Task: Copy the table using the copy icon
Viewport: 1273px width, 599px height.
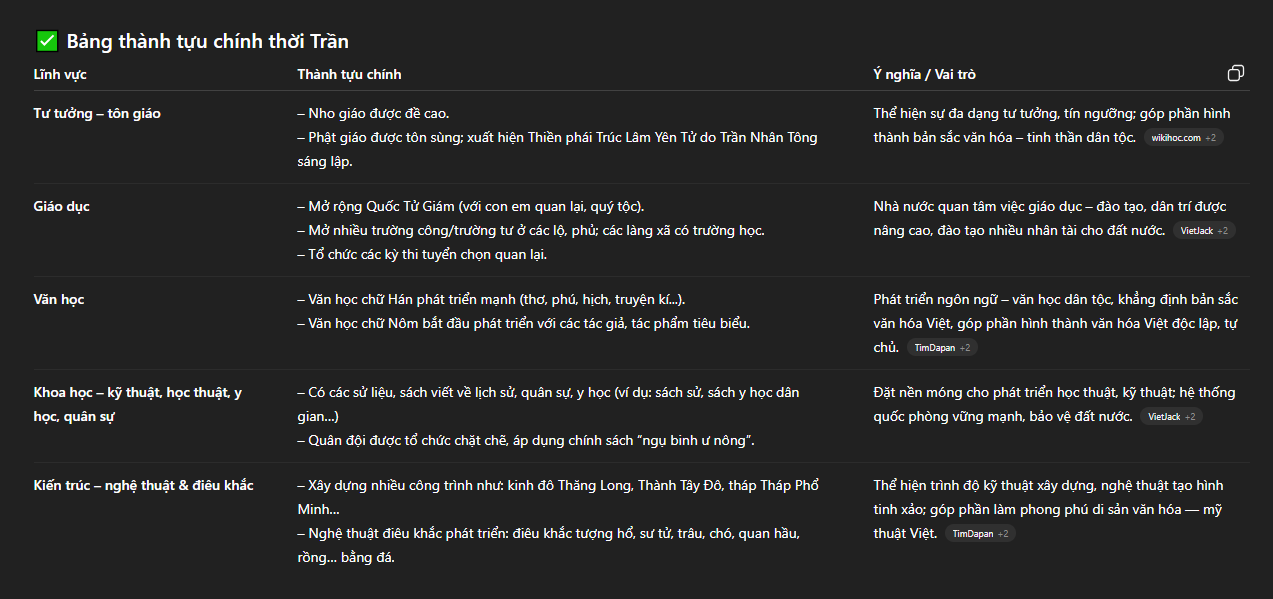Action: [1236, 74]
